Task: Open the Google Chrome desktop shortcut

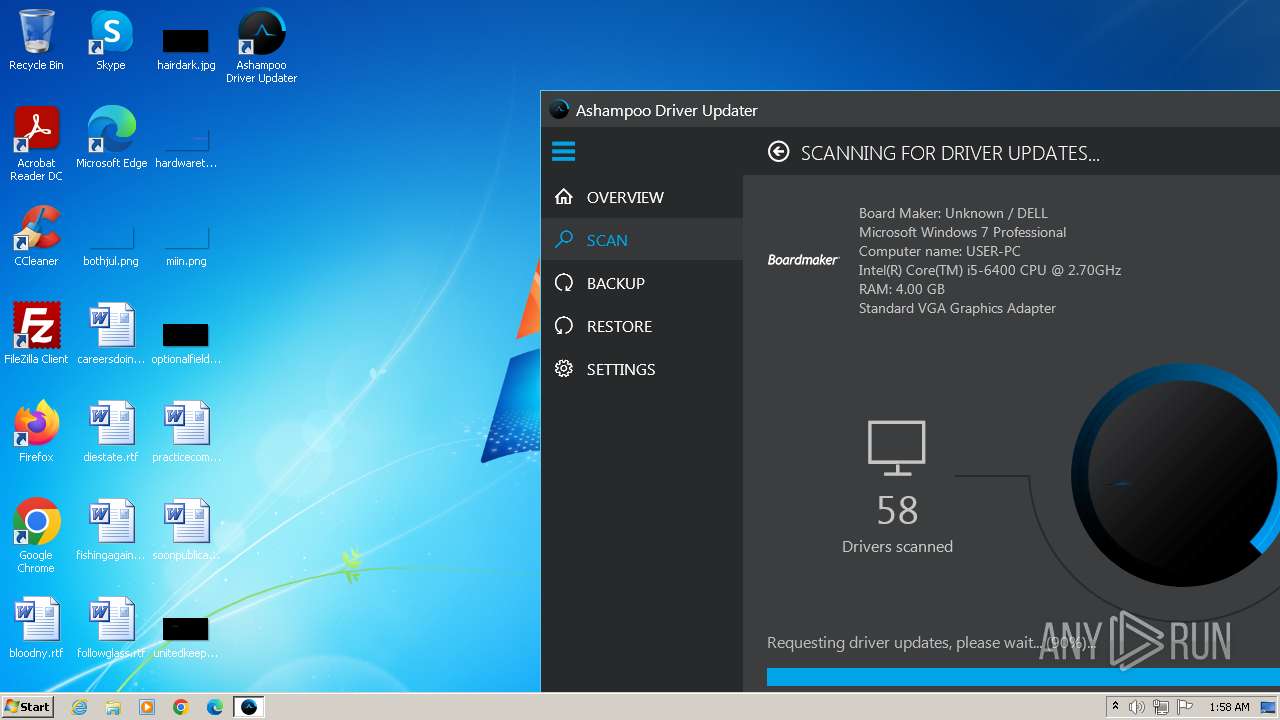Action: point(36,537)
